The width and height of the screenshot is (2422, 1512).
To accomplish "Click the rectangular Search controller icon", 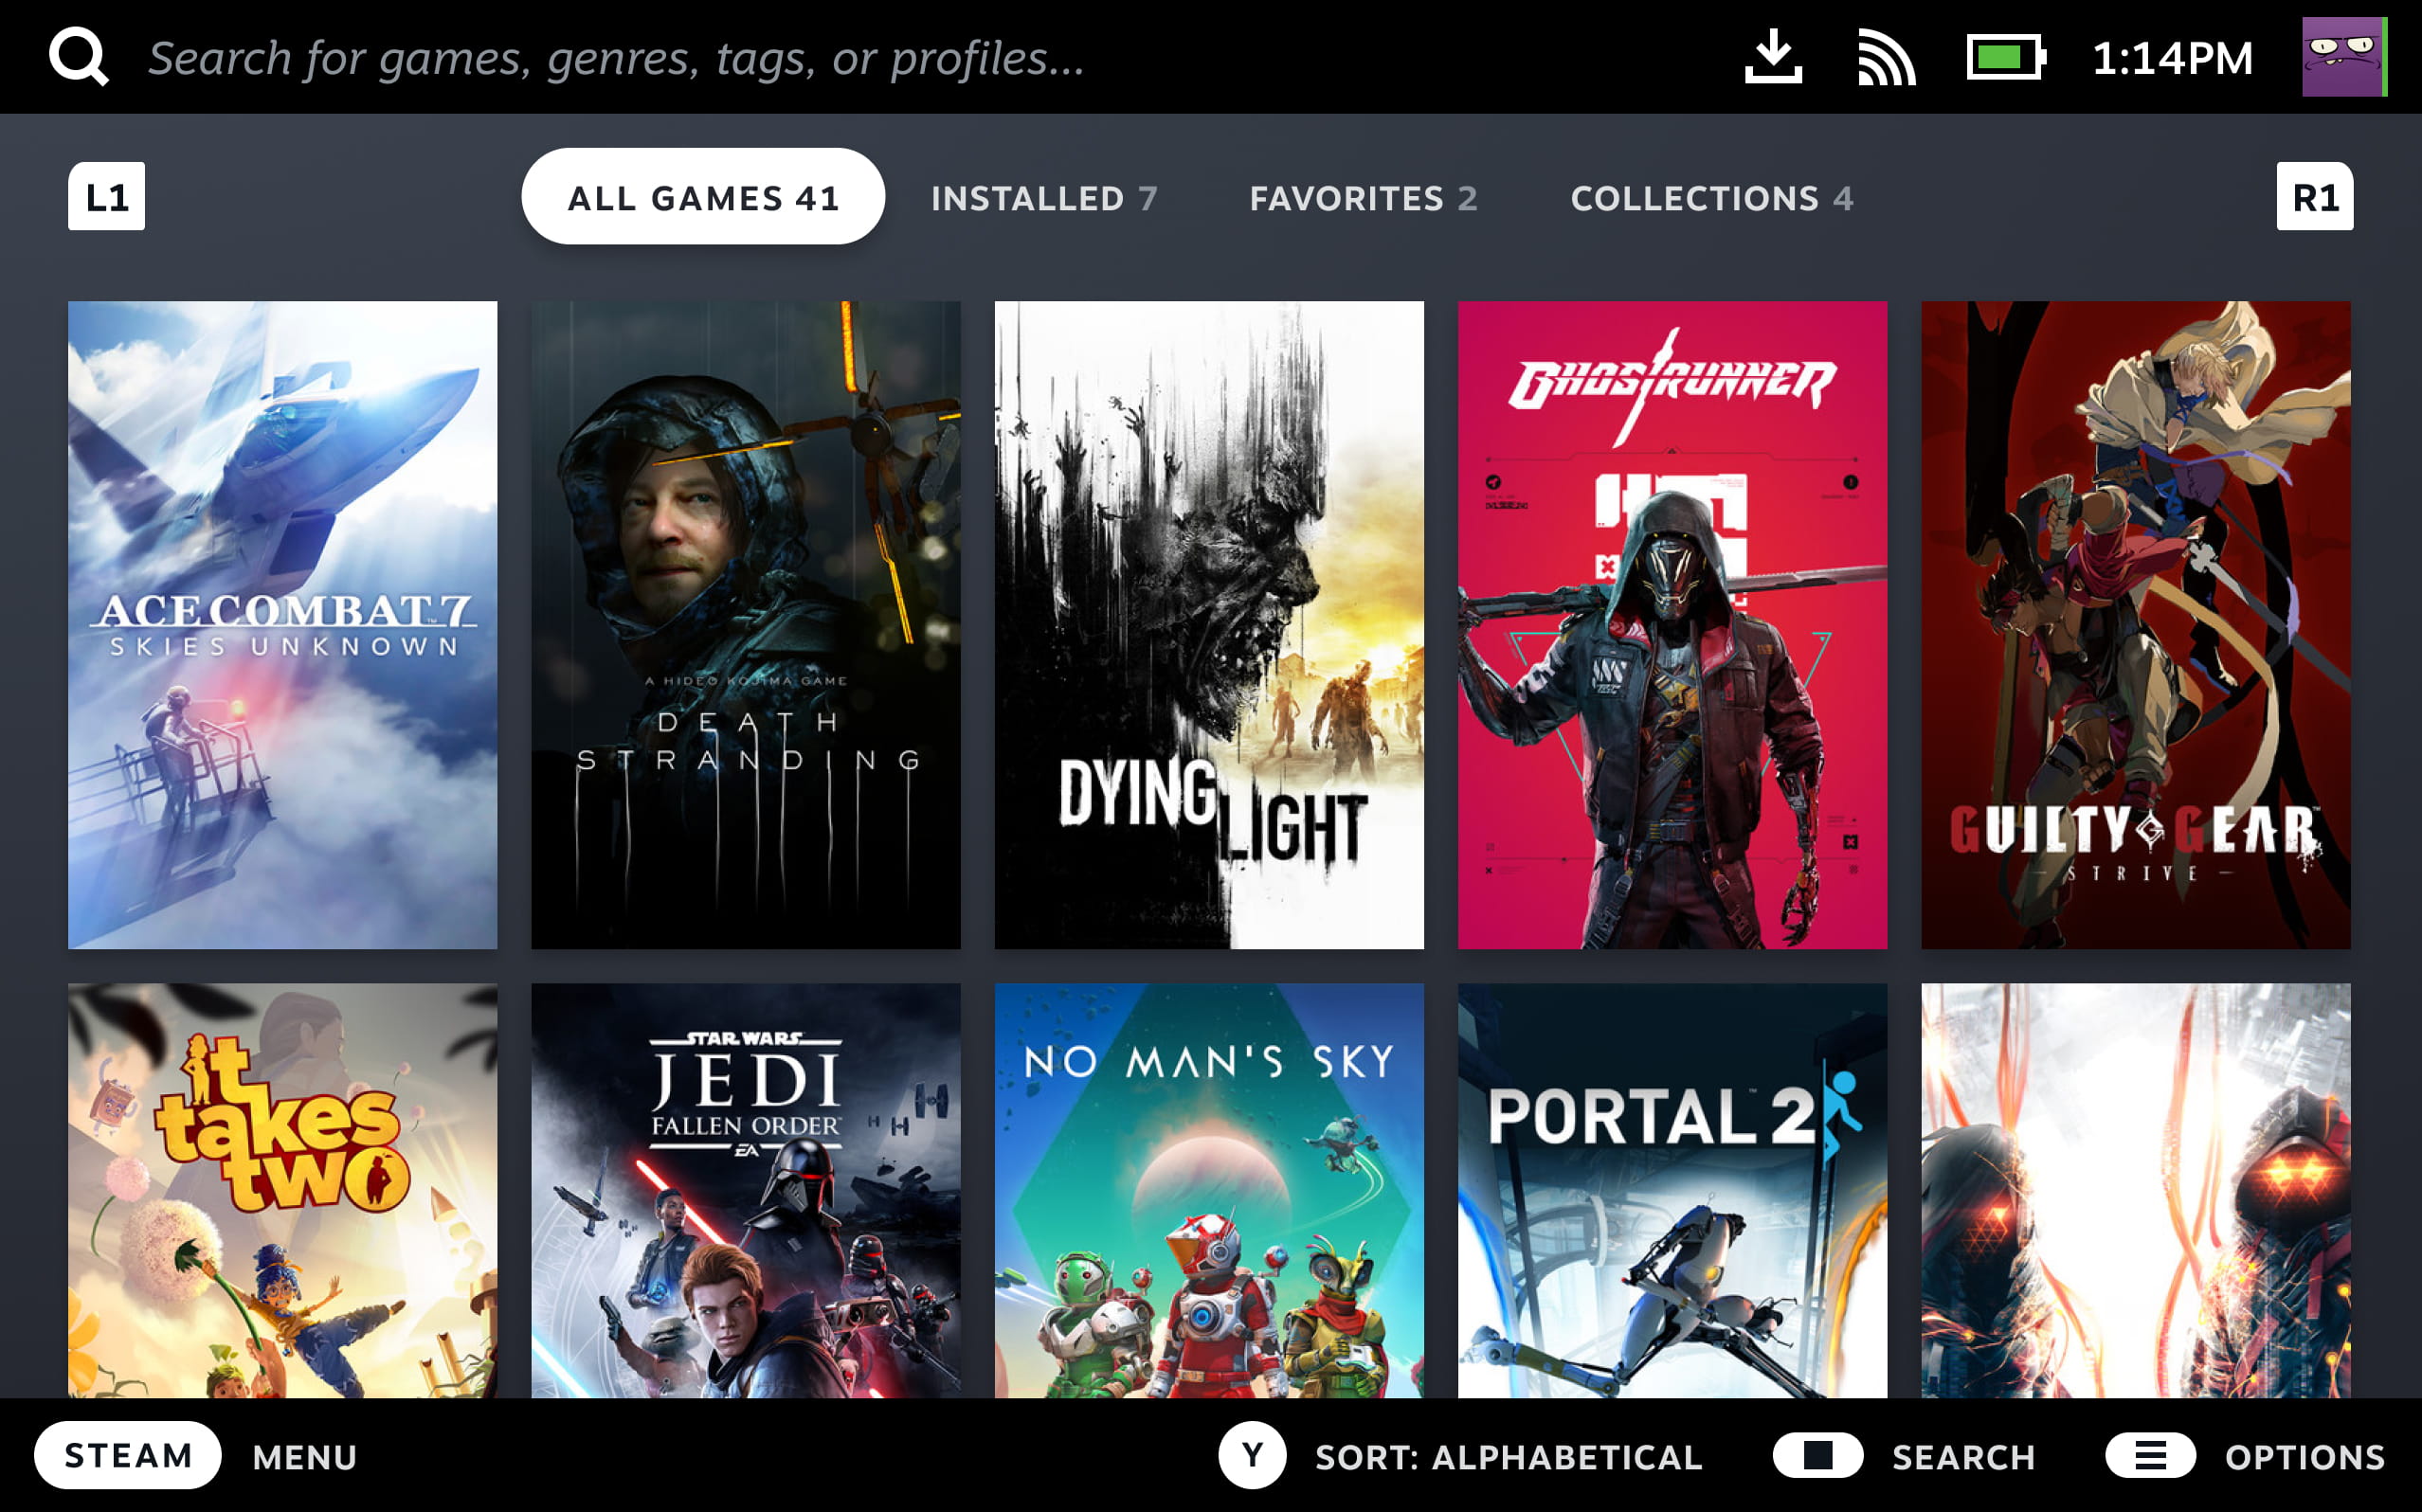I will (1817, 1456).
